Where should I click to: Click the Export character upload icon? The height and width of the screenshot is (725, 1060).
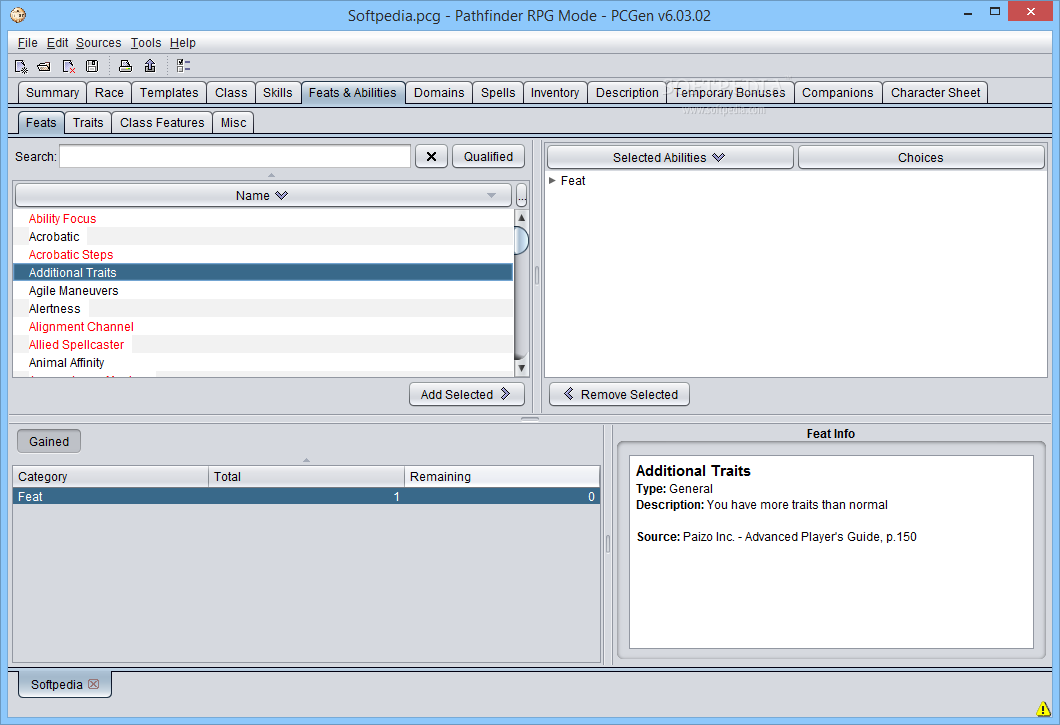(149, 66)
